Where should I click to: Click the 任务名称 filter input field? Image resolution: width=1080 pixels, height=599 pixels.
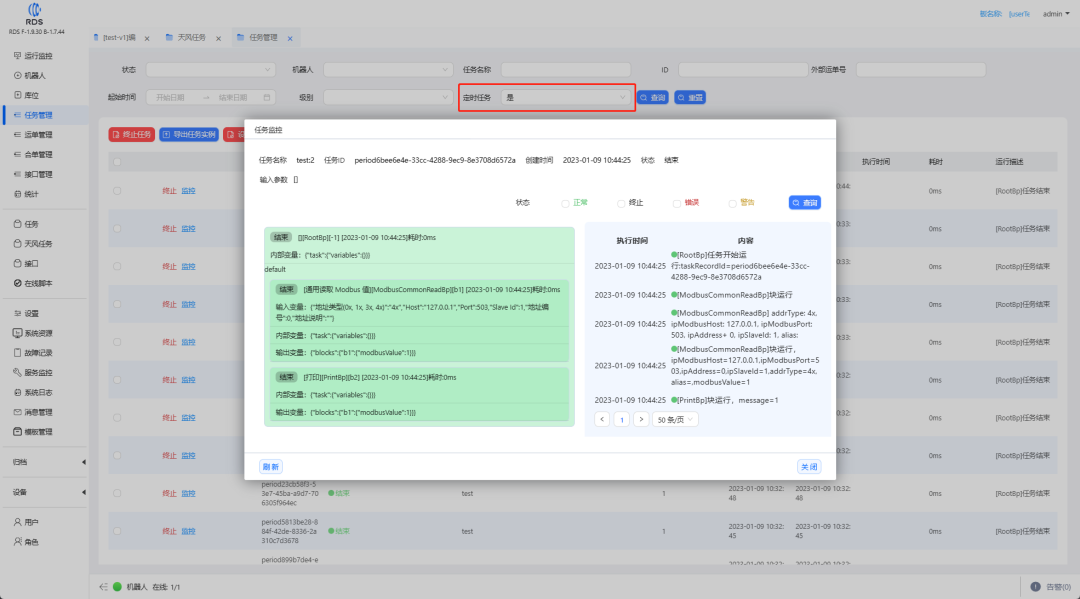tap(566, 70)
